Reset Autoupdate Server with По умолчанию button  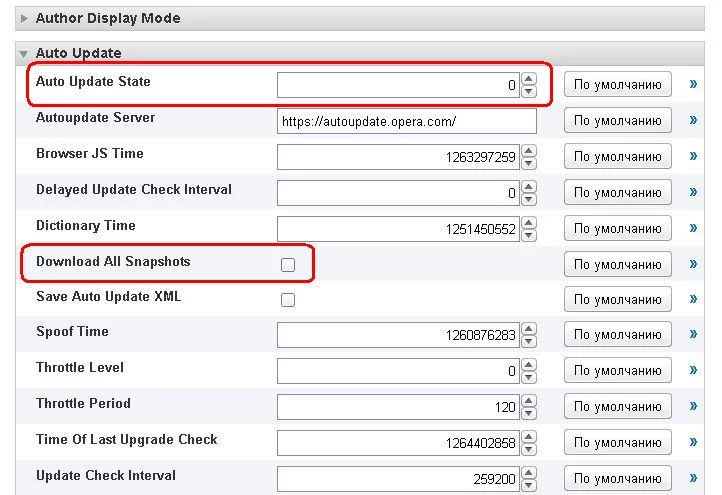pyautogui.click(x=617, y=121)
